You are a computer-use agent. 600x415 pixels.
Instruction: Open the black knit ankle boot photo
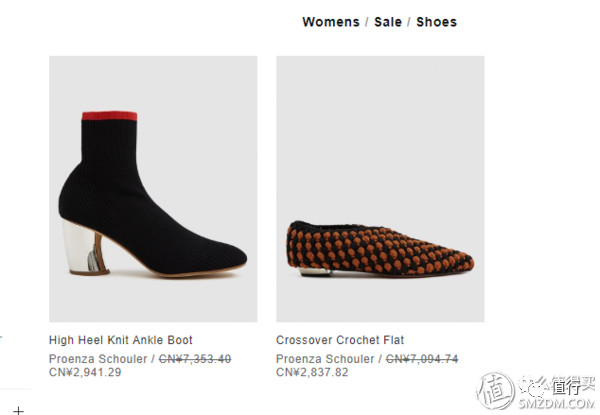point(153,188)
